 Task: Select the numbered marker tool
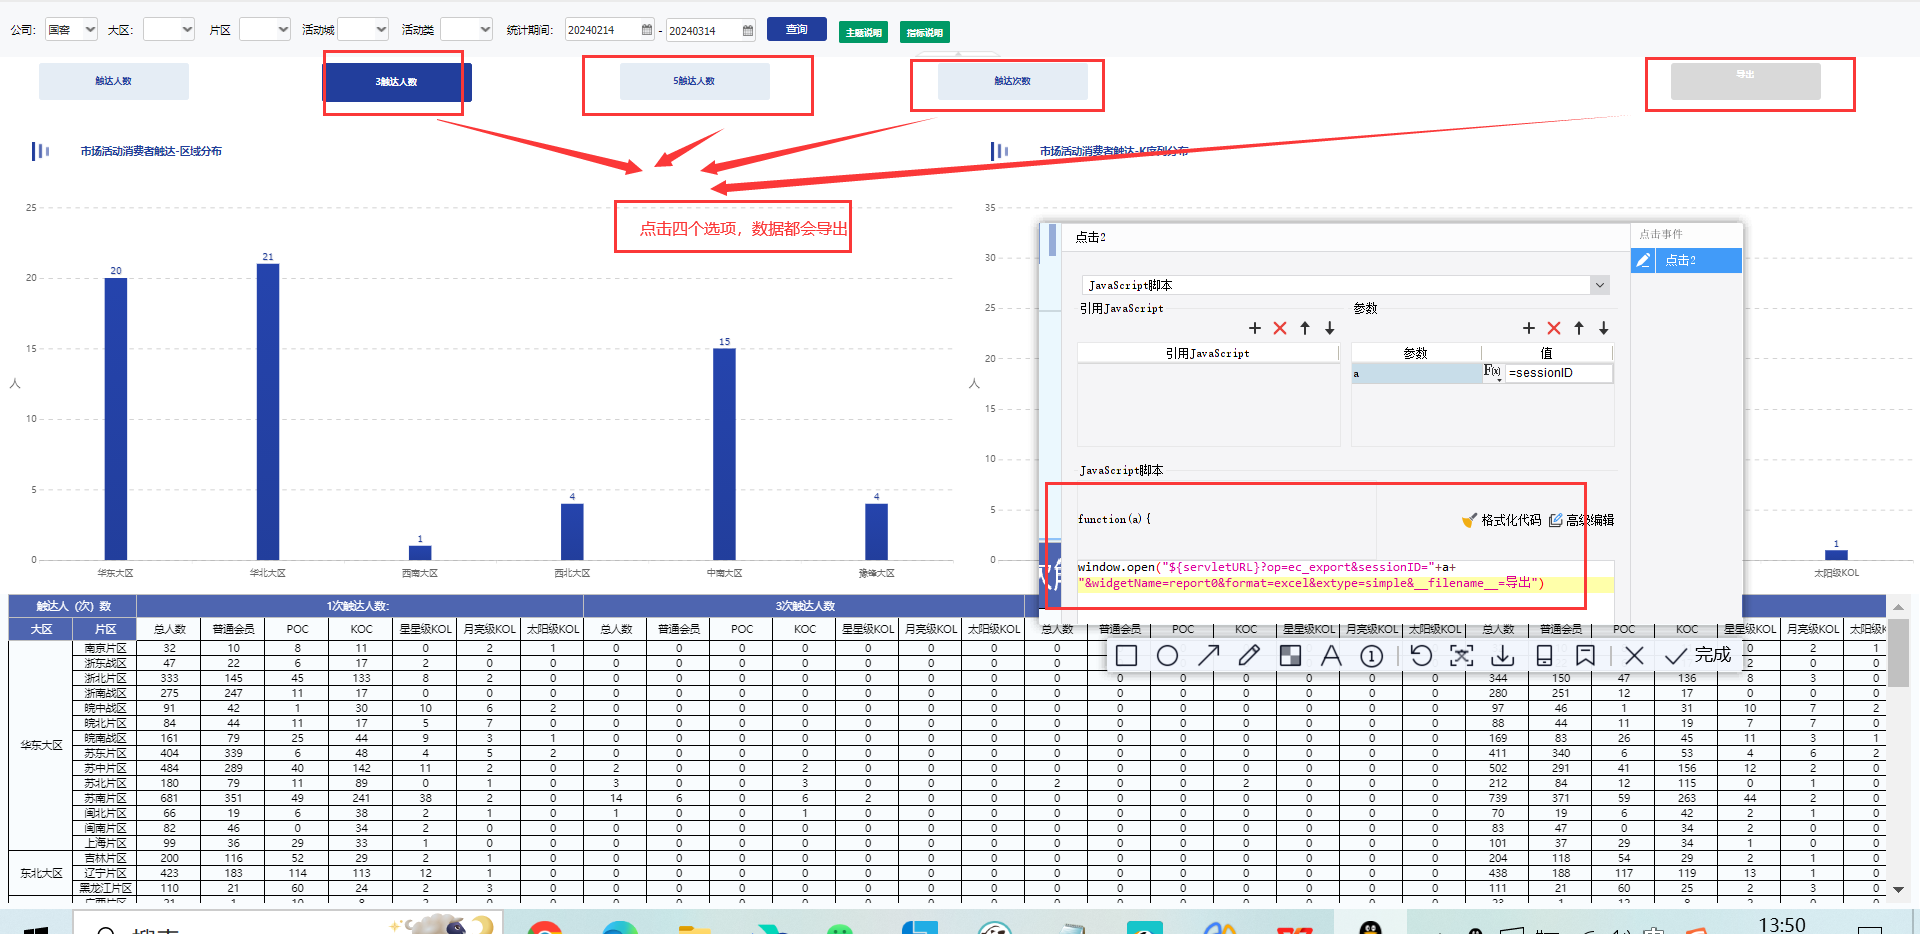[1372, 656]
